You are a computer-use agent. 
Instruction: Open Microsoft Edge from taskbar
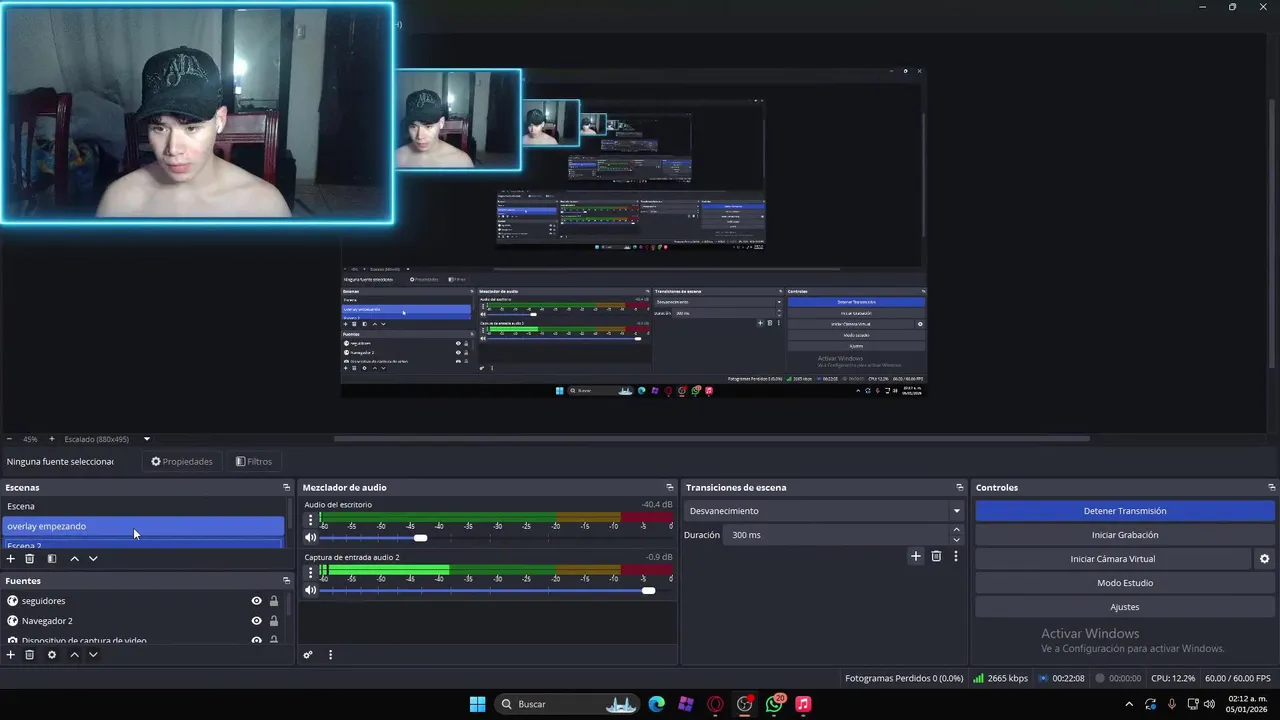[x=656, y=704]
